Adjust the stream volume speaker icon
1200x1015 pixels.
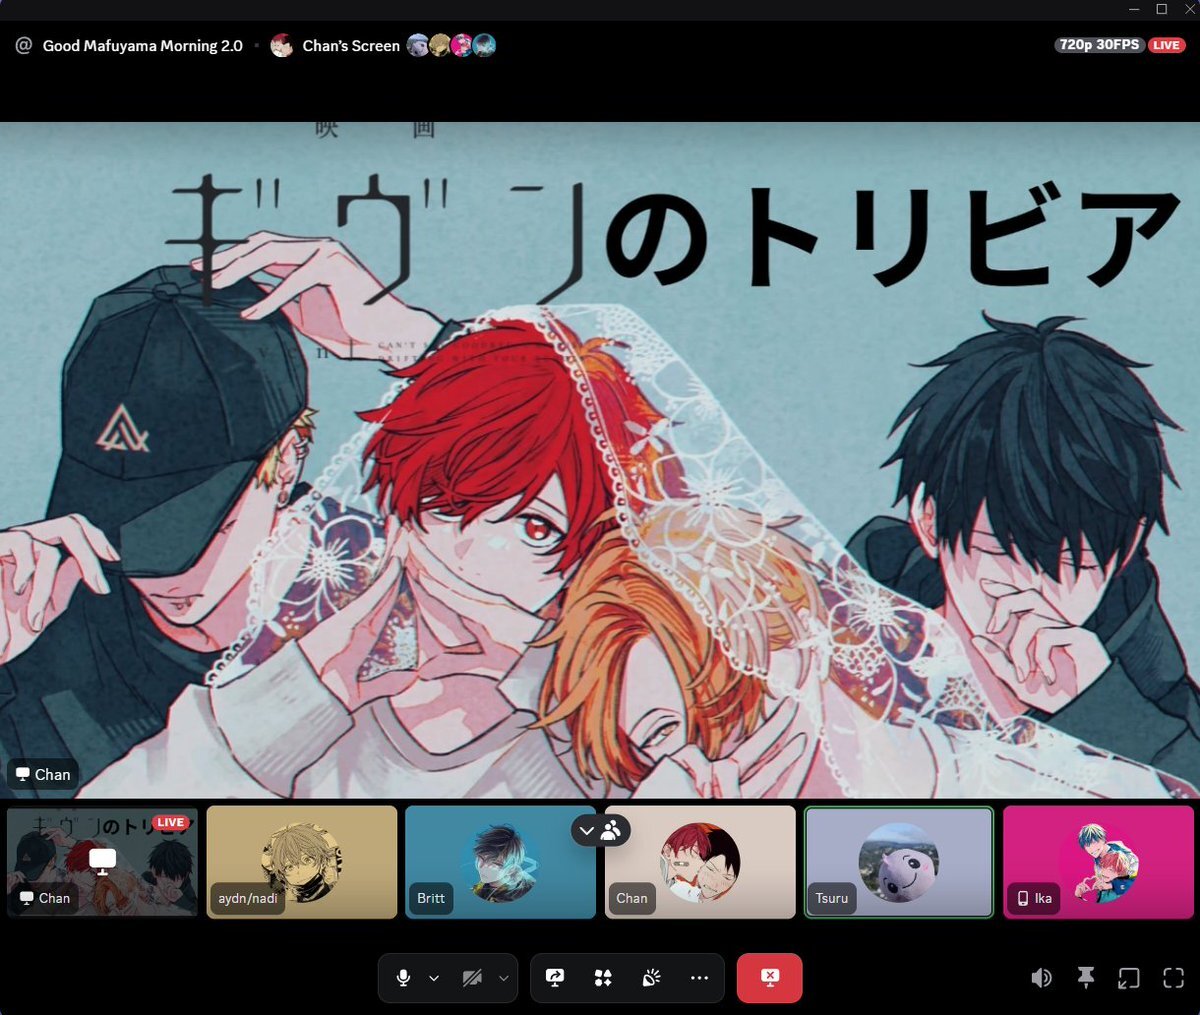pos(1041,978)
